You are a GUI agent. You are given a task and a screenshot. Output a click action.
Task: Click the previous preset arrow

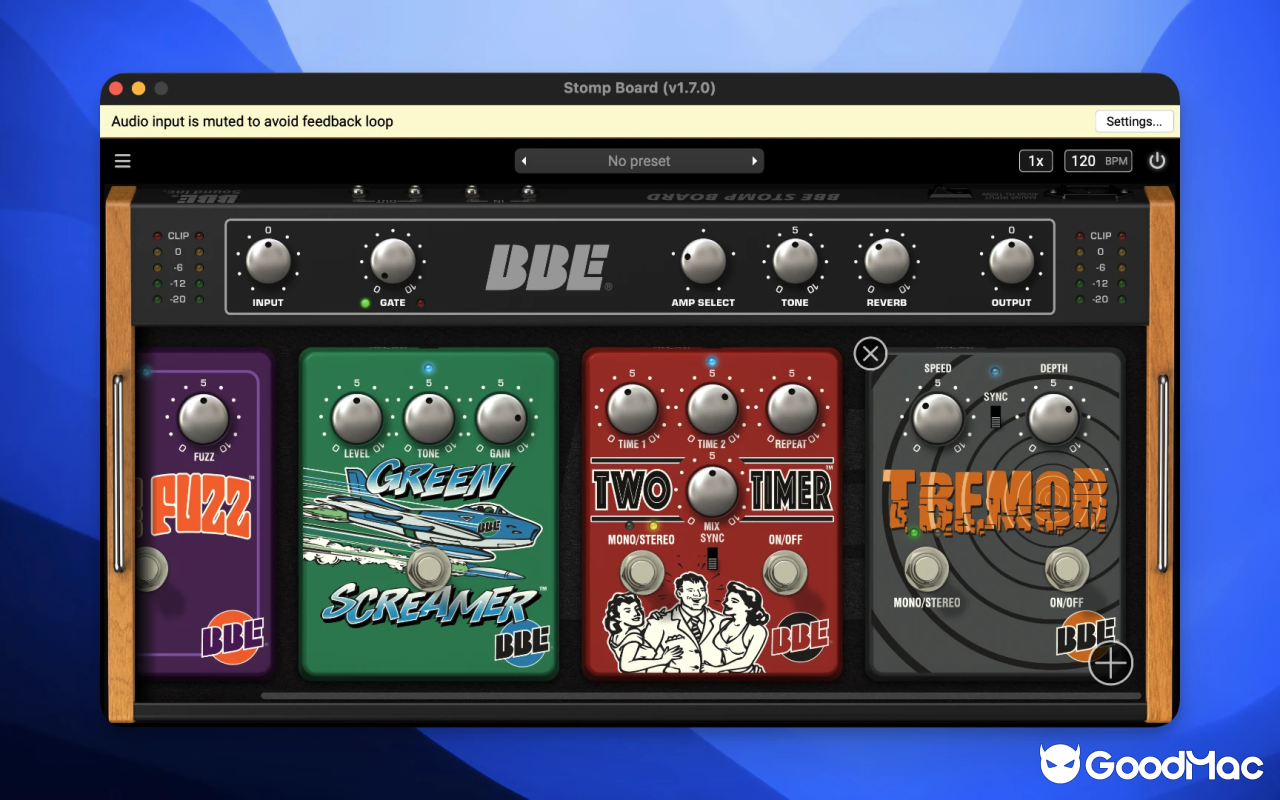pos(524,160)
